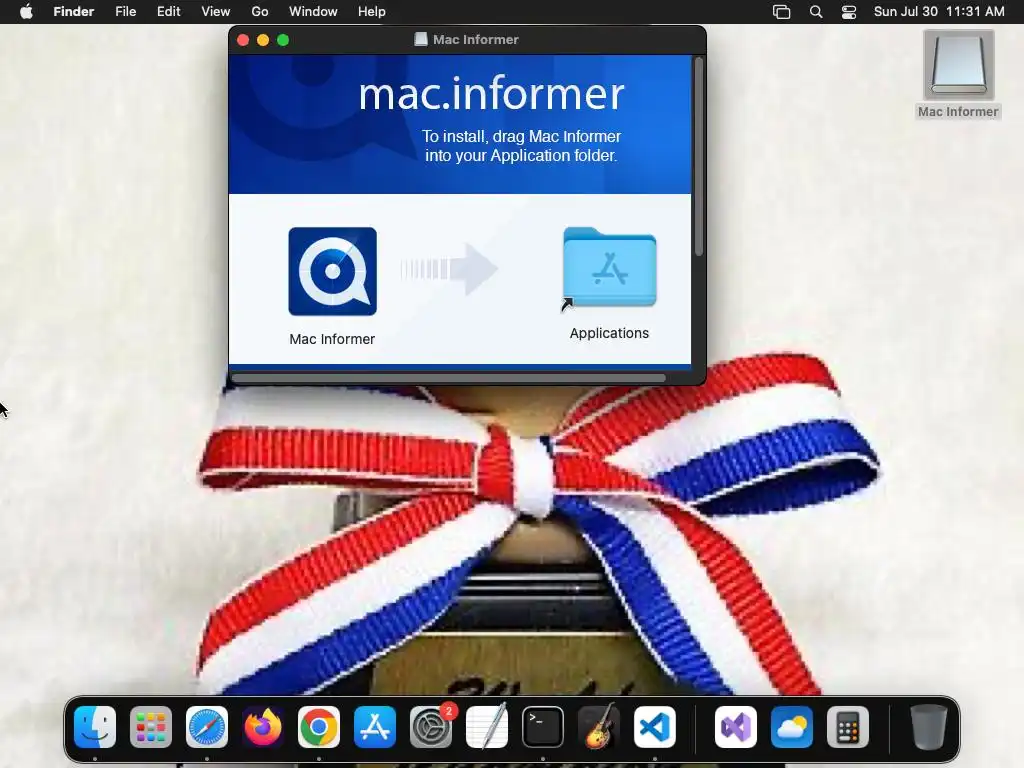Screen dimensions: 1024x768
Task: Open TextEdit from the Dock
Action: coord(487,727)
